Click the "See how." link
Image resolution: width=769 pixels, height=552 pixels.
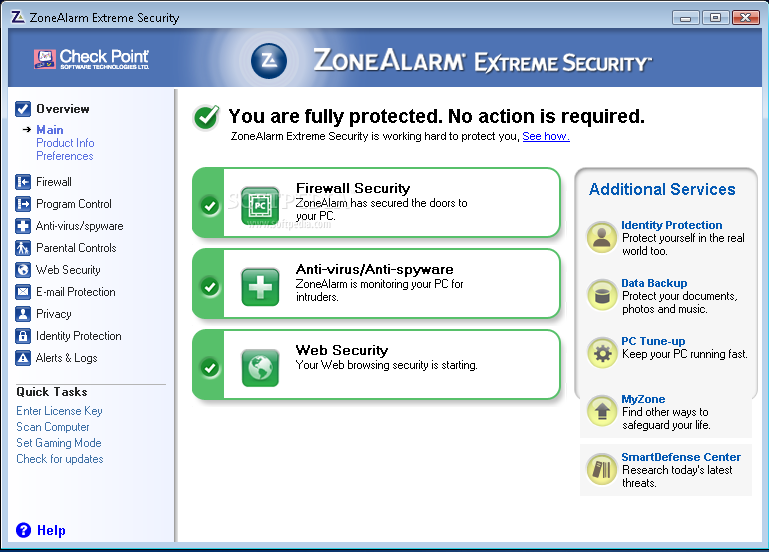[x=545, y=136]
